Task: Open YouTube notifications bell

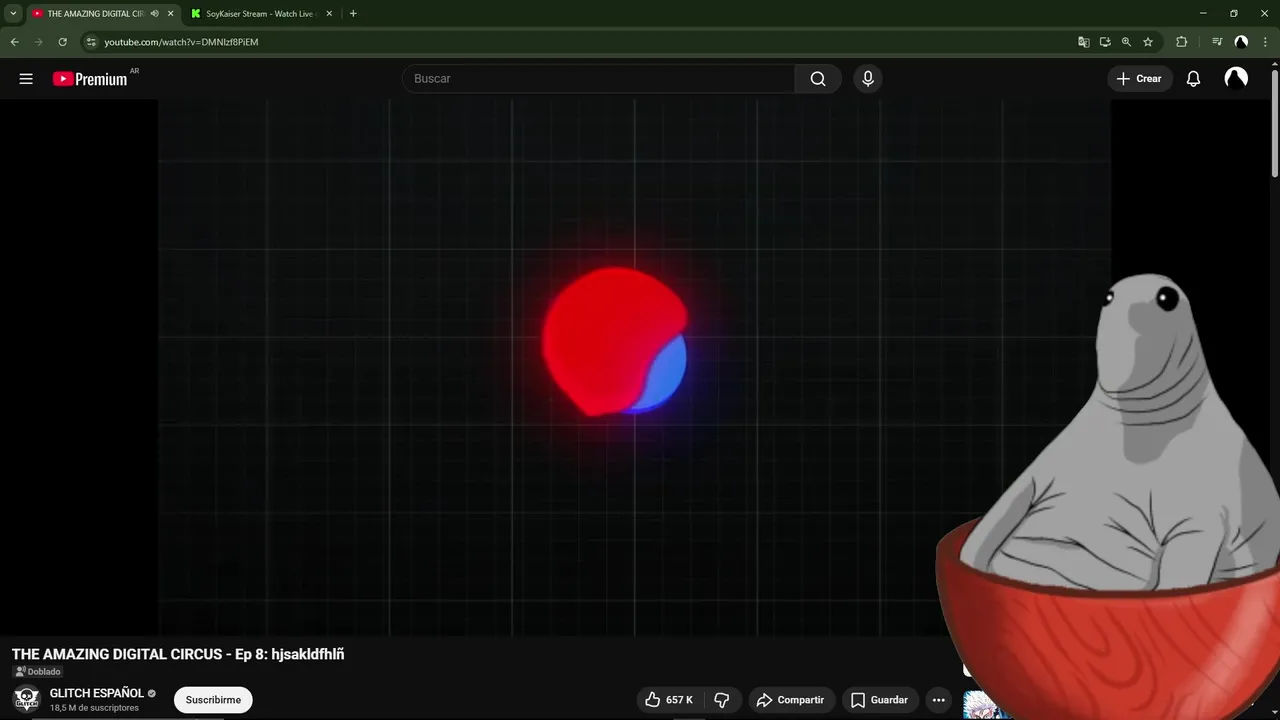Action: pyautogui.click(x=1193, y=79)
